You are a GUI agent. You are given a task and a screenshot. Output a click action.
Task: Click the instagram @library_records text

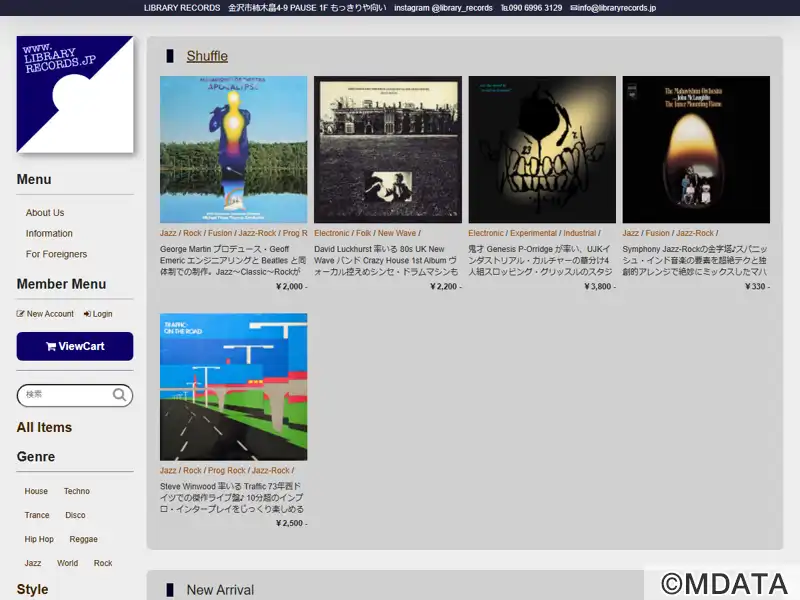(443, 8)
